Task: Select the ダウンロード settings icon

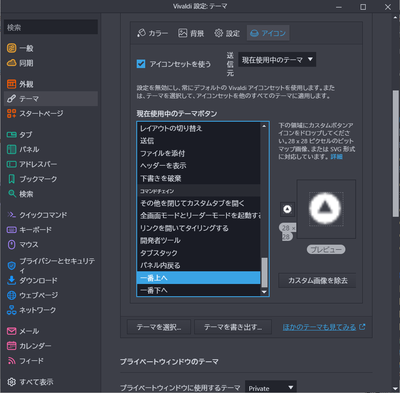Action: click(x=11, y=280)
